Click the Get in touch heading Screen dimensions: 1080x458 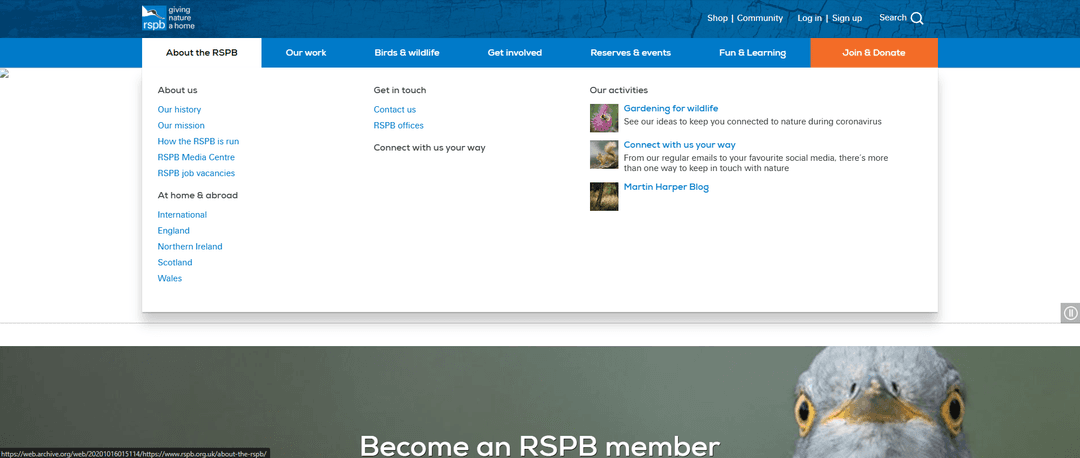400,90
